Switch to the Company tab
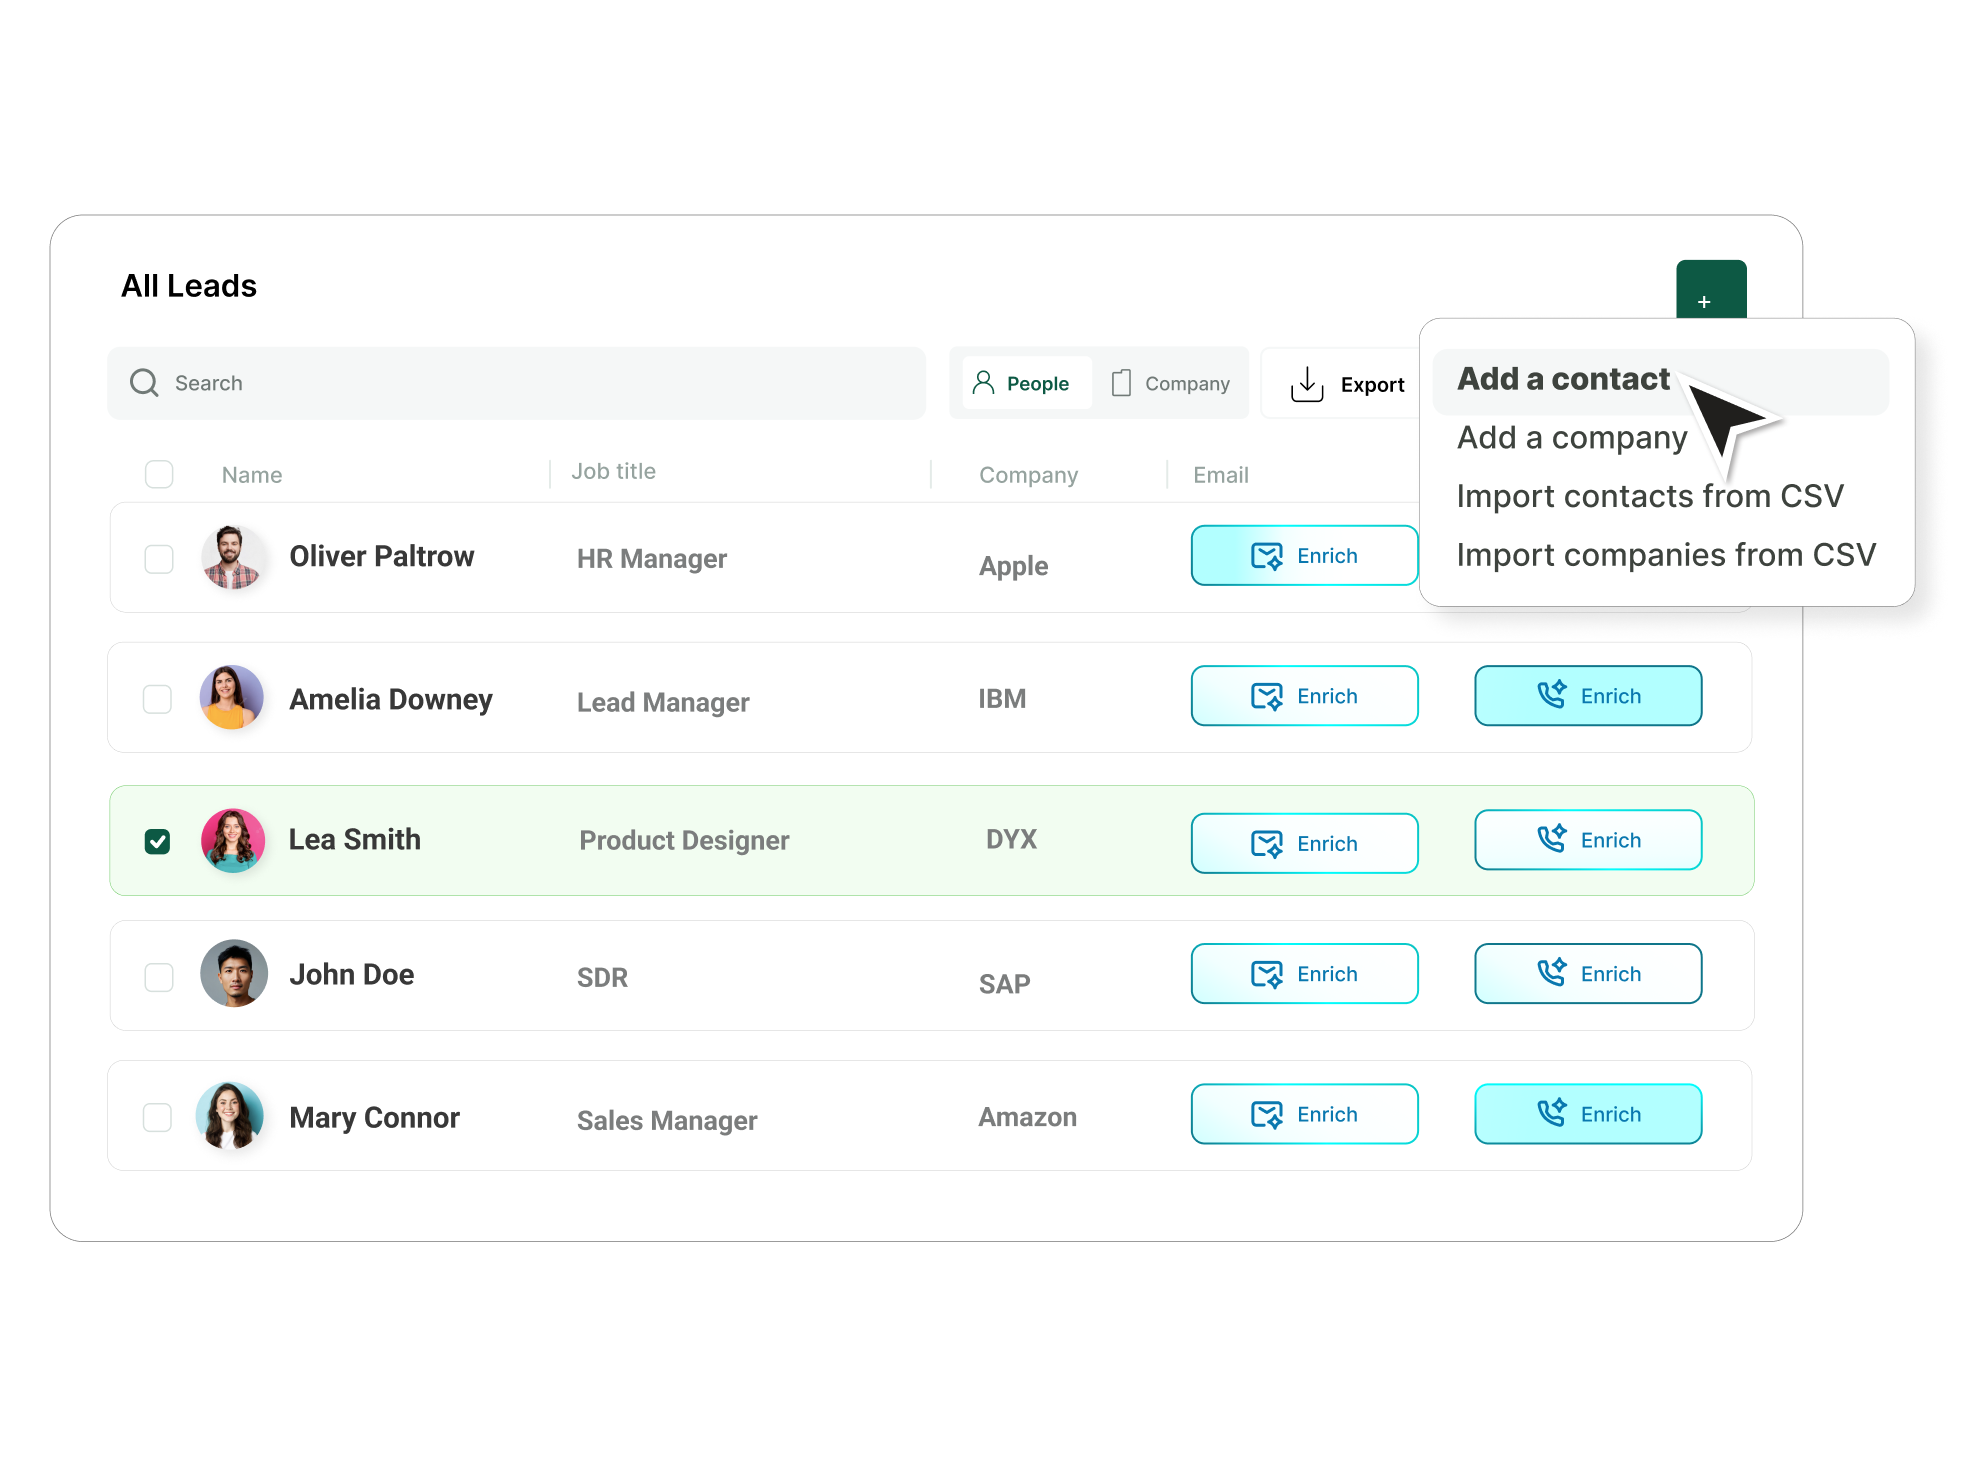Screen dimensions: 1964x1458 click(1171, 384)
